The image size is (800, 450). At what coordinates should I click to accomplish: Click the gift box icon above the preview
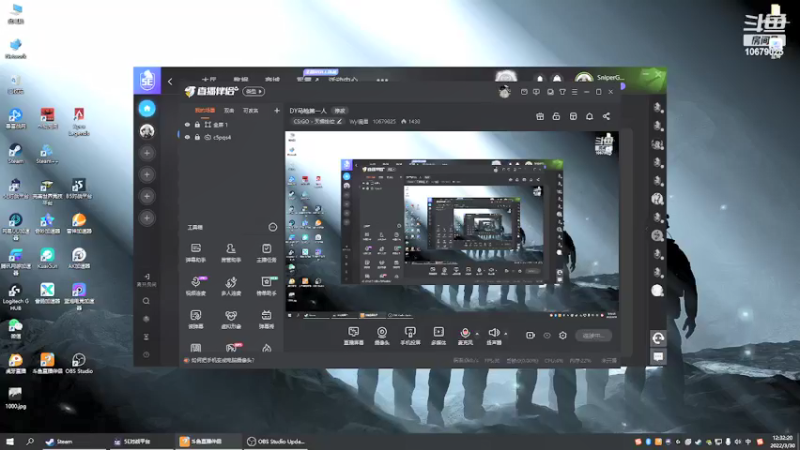click(x=540, y=116)
